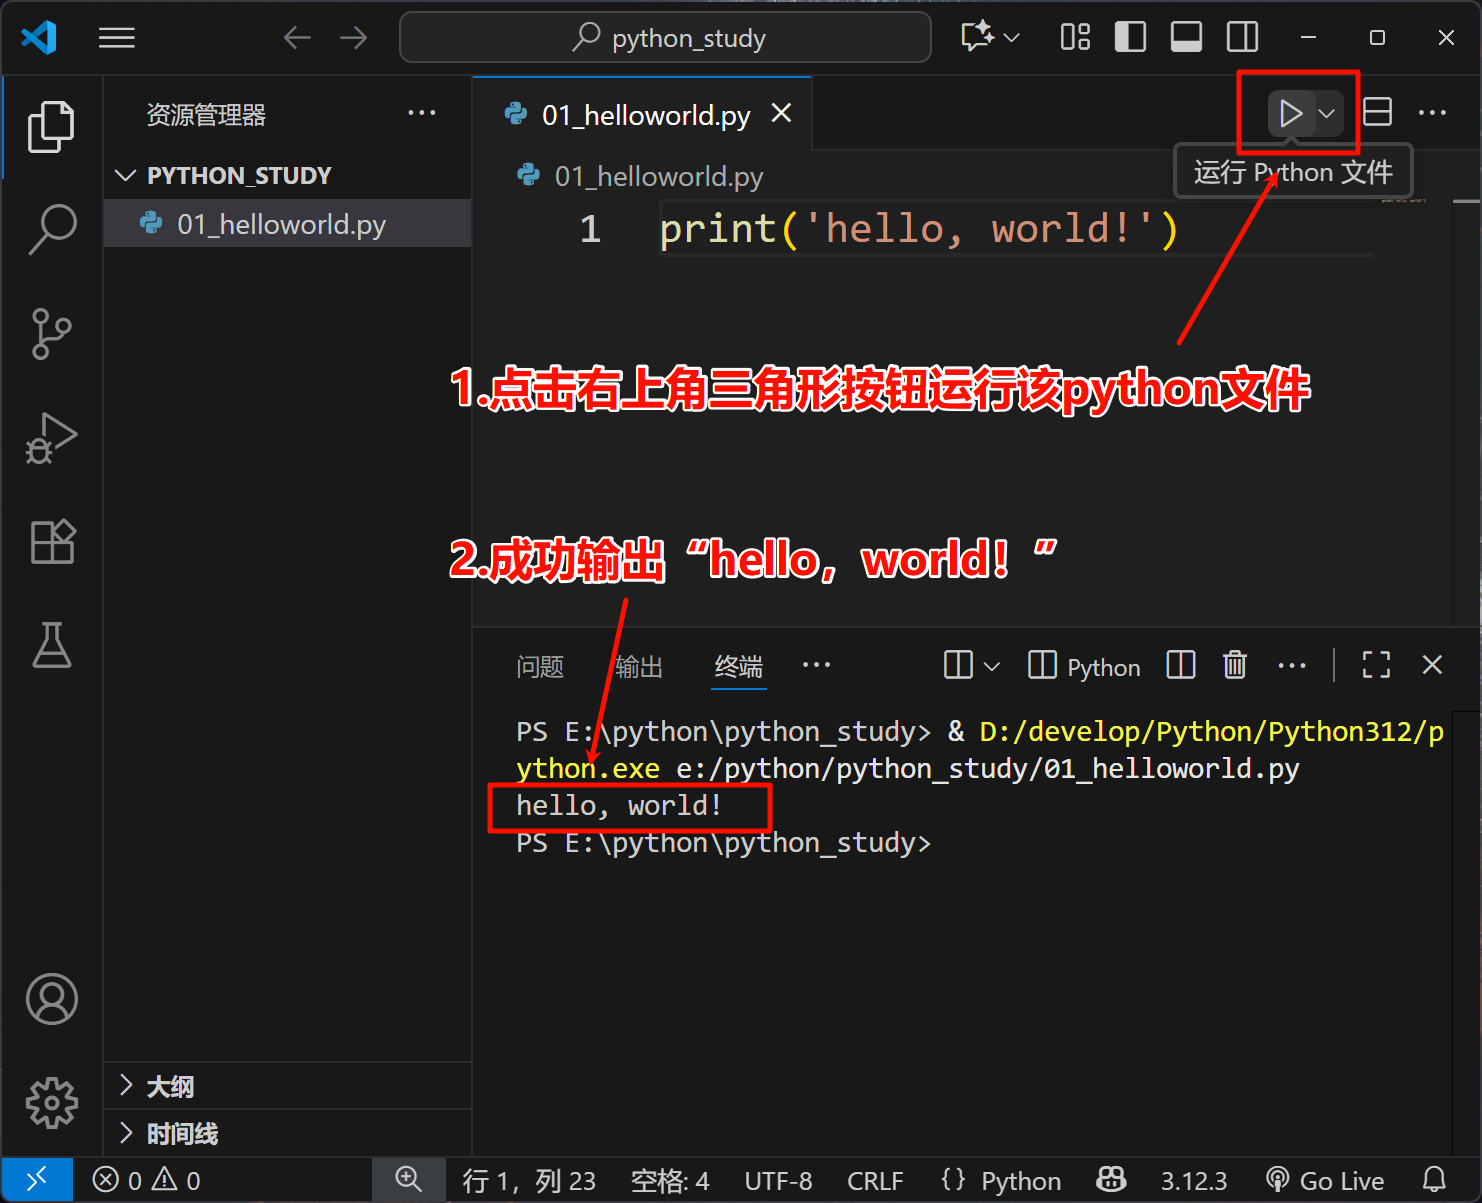The width and height of the screenshot is (1482, 1203).
Task: Select the 3.12.3 Python interpreter version
Action: pos(1193,1181)
